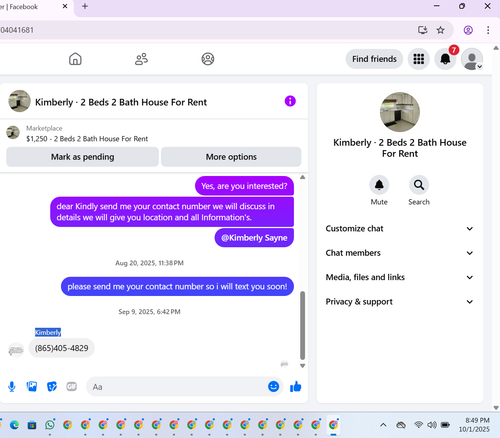This screenshot has width=500, height=438.
Task: Click the listing thumbnail in right panel
Action: tap(400, 112)
